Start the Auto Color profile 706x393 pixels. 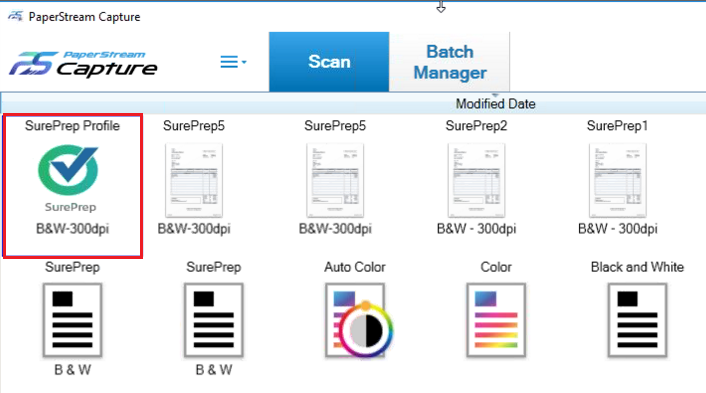[358, 320]
